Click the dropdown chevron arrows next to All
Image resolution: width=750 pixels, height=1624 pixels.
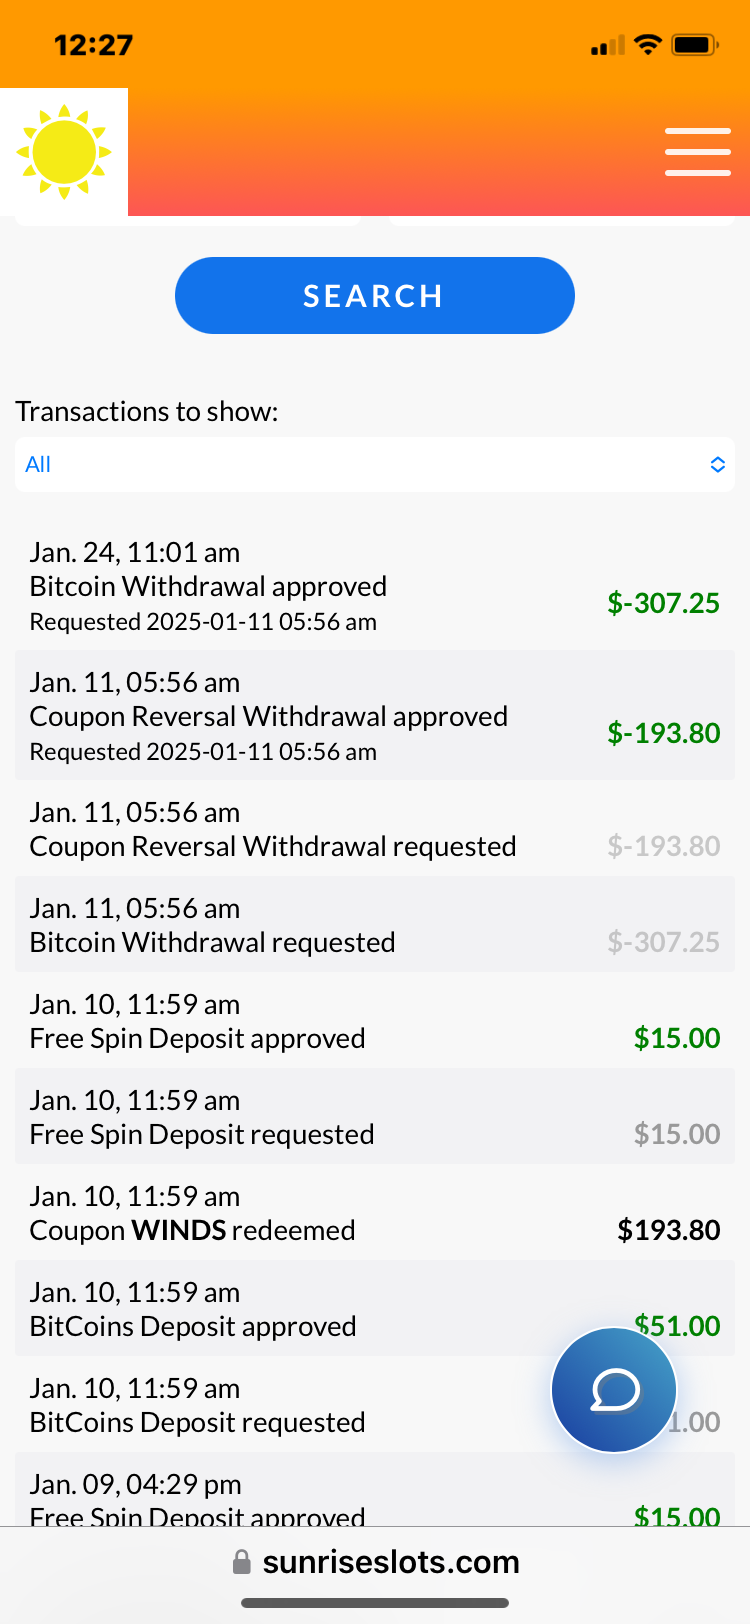[x=717, y=464]
